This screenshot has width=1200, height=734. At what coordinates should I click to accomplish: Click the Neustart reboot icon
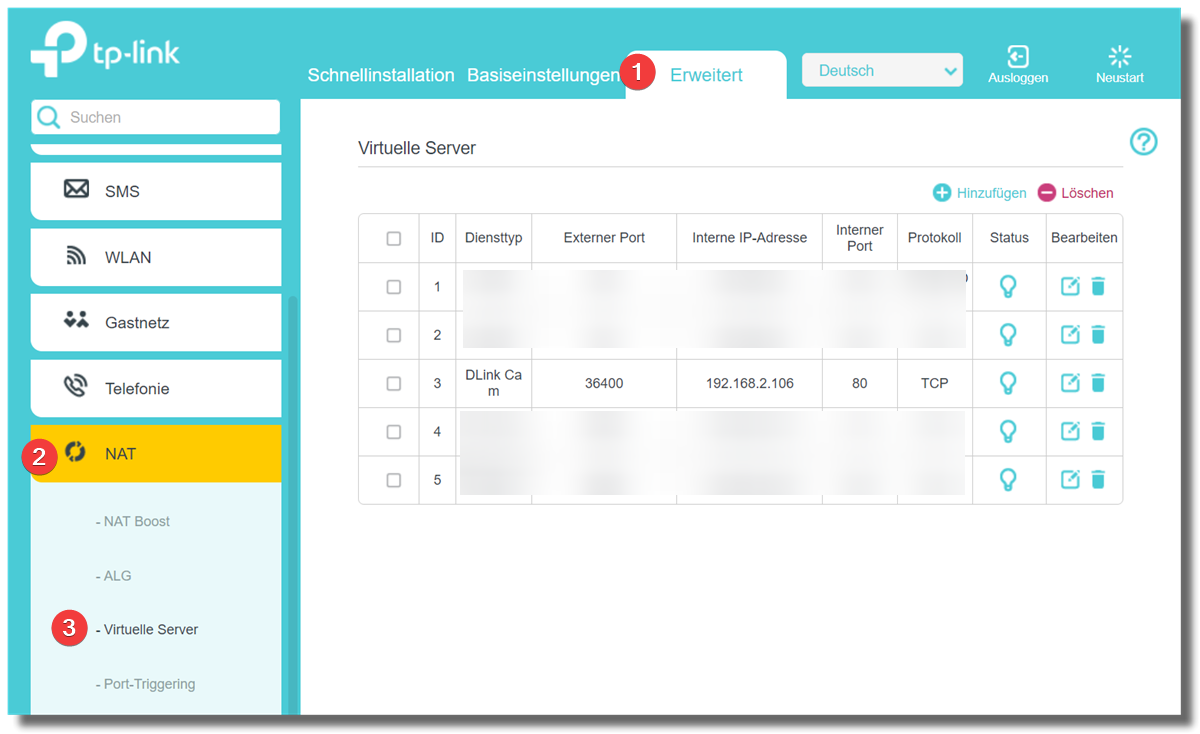[1119, 58]
